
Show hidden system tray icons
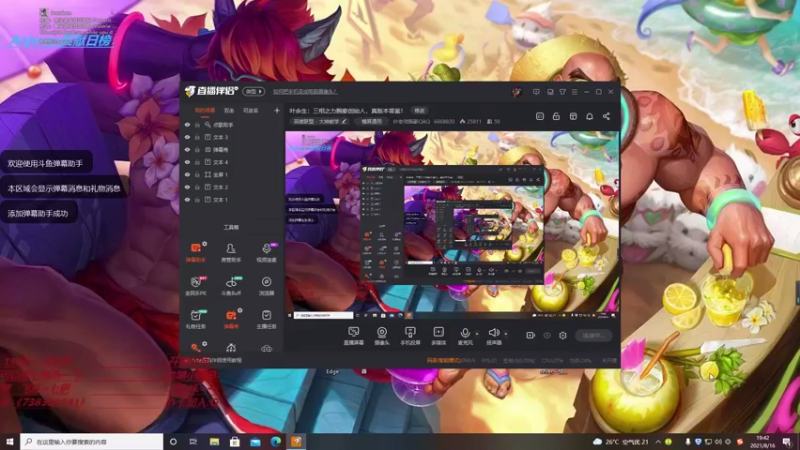[658, 442]
